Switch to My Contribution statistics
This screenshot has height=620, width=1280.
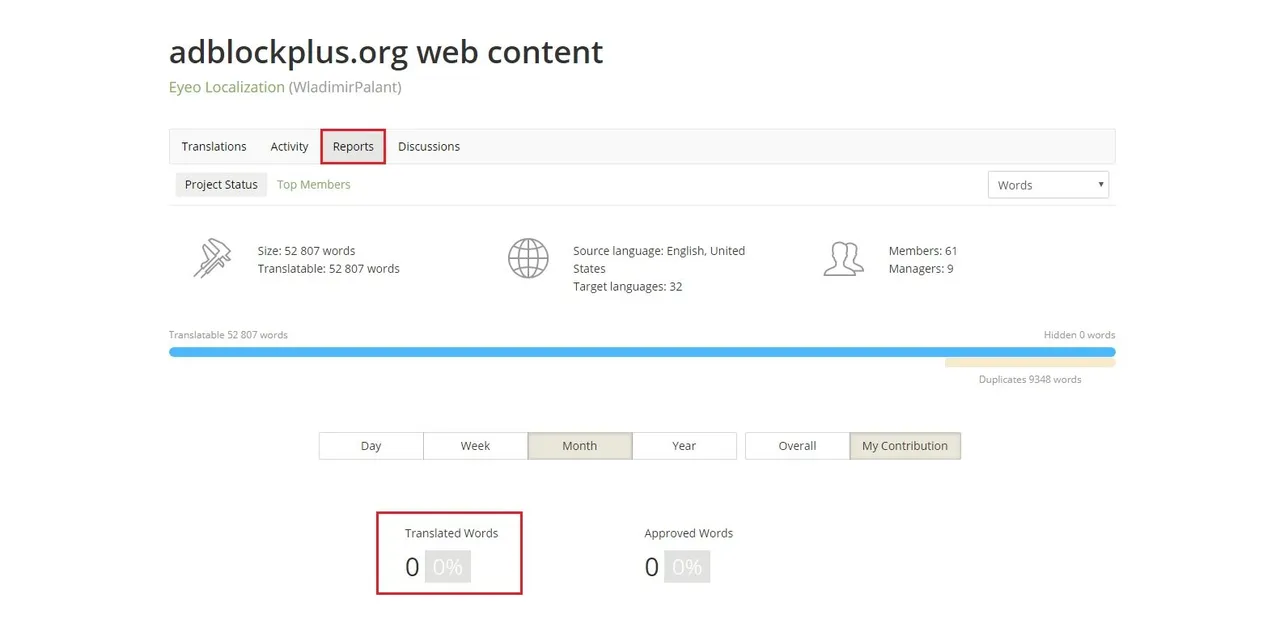click(905, 446)
